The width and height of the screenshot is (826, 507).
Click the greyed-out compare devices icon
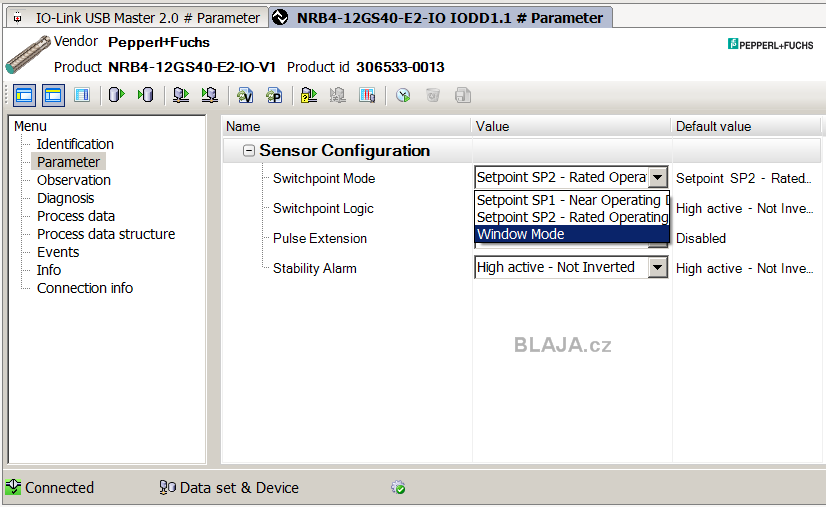click(338, 95)
